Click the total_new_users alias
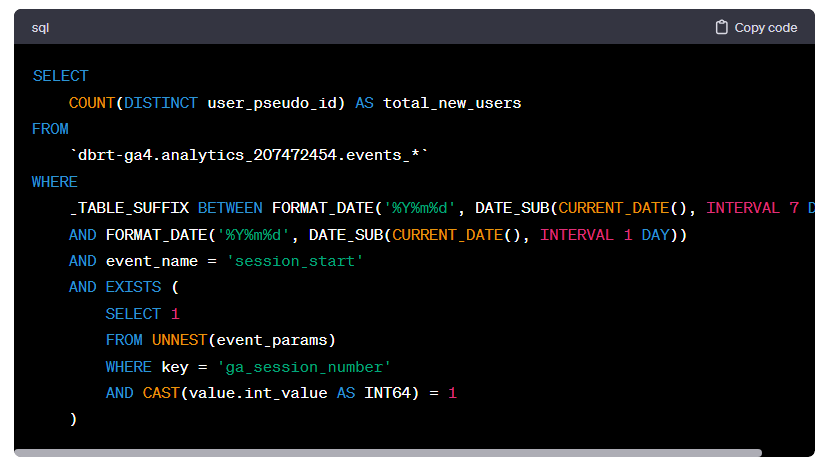 pos(452,103)
